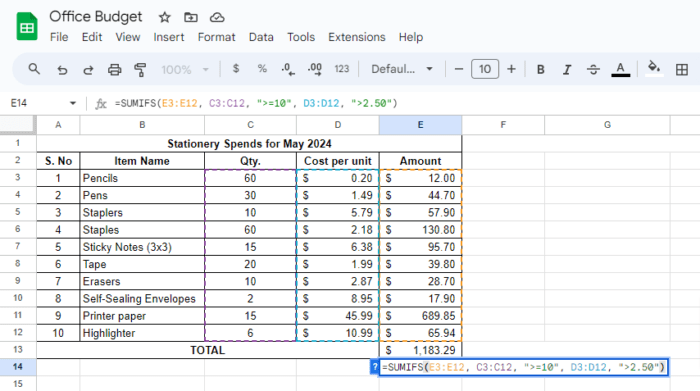Click the font size field showing 10
The image size is (700, 391).
click(485, 69)
